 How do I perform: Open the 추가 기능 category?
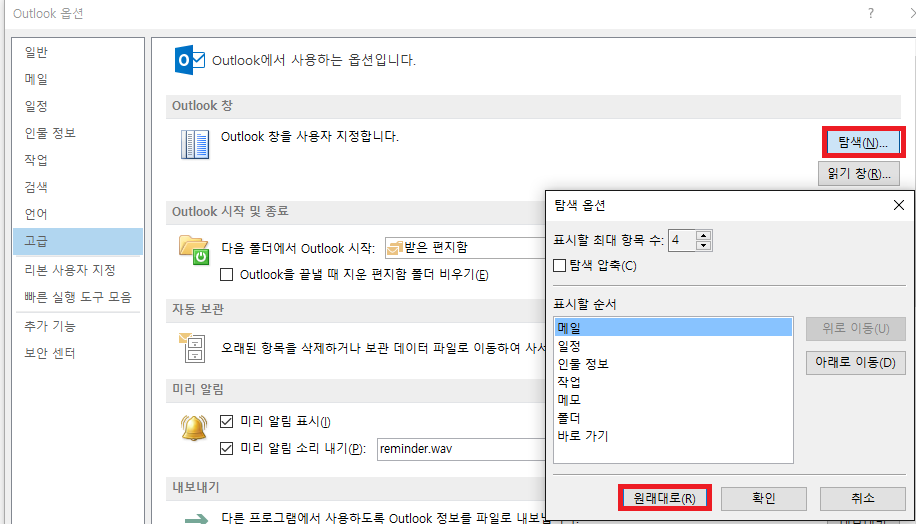pyautogui.click(x=78, y=326)
